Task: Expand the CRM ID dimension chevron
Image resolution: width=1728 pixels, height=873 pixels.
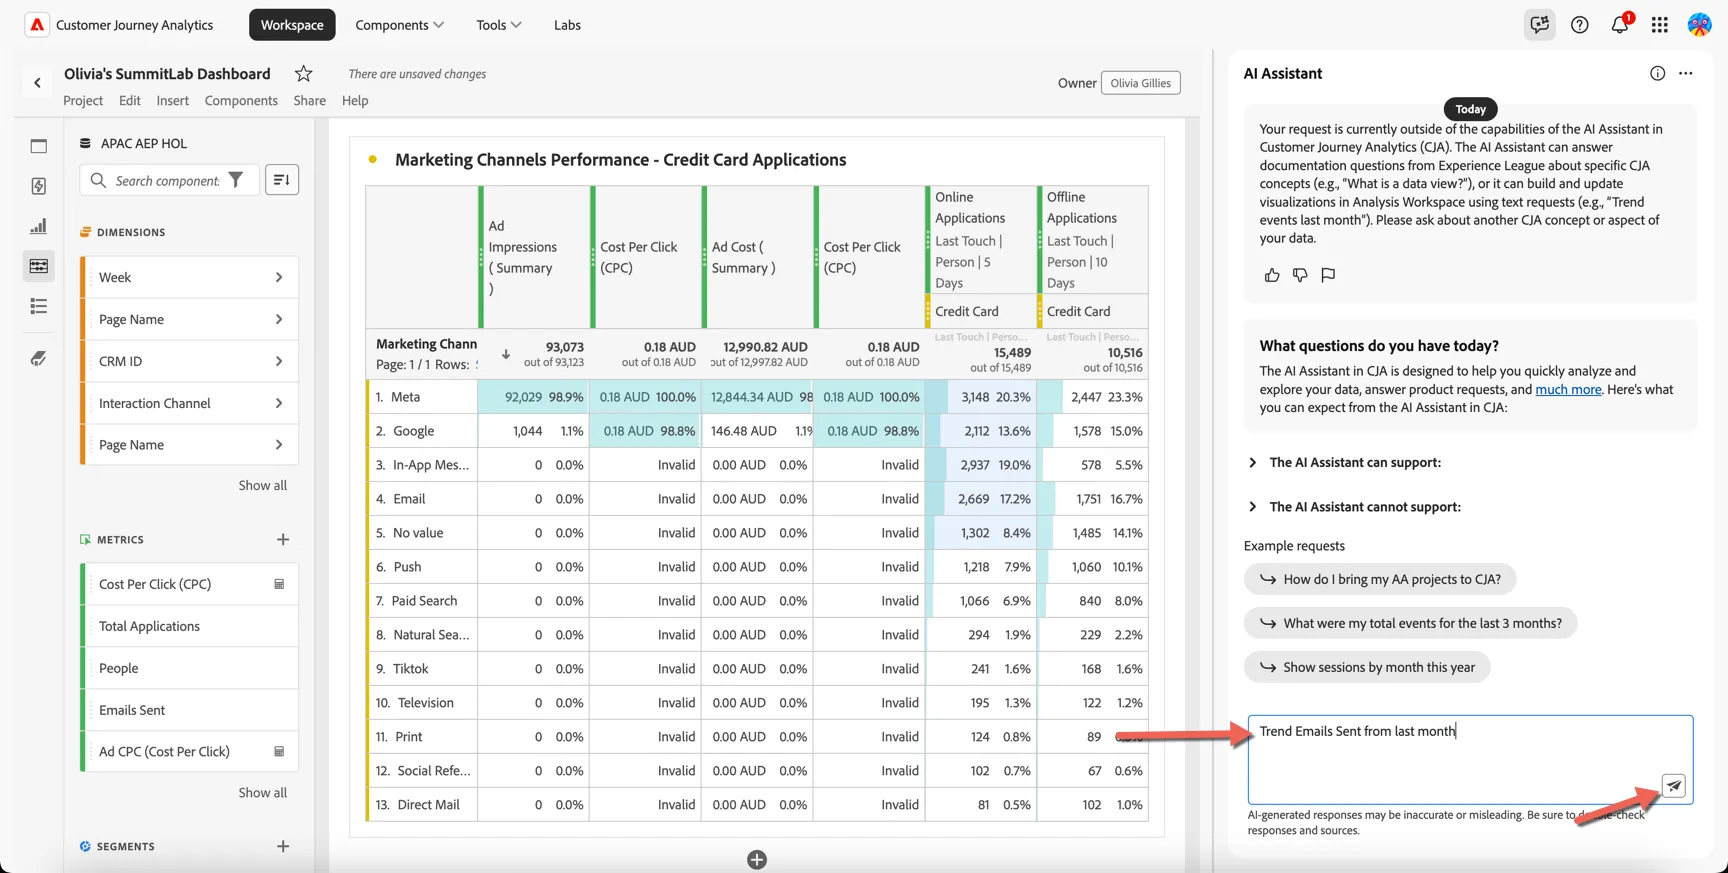Action: [x=279, y=361]
